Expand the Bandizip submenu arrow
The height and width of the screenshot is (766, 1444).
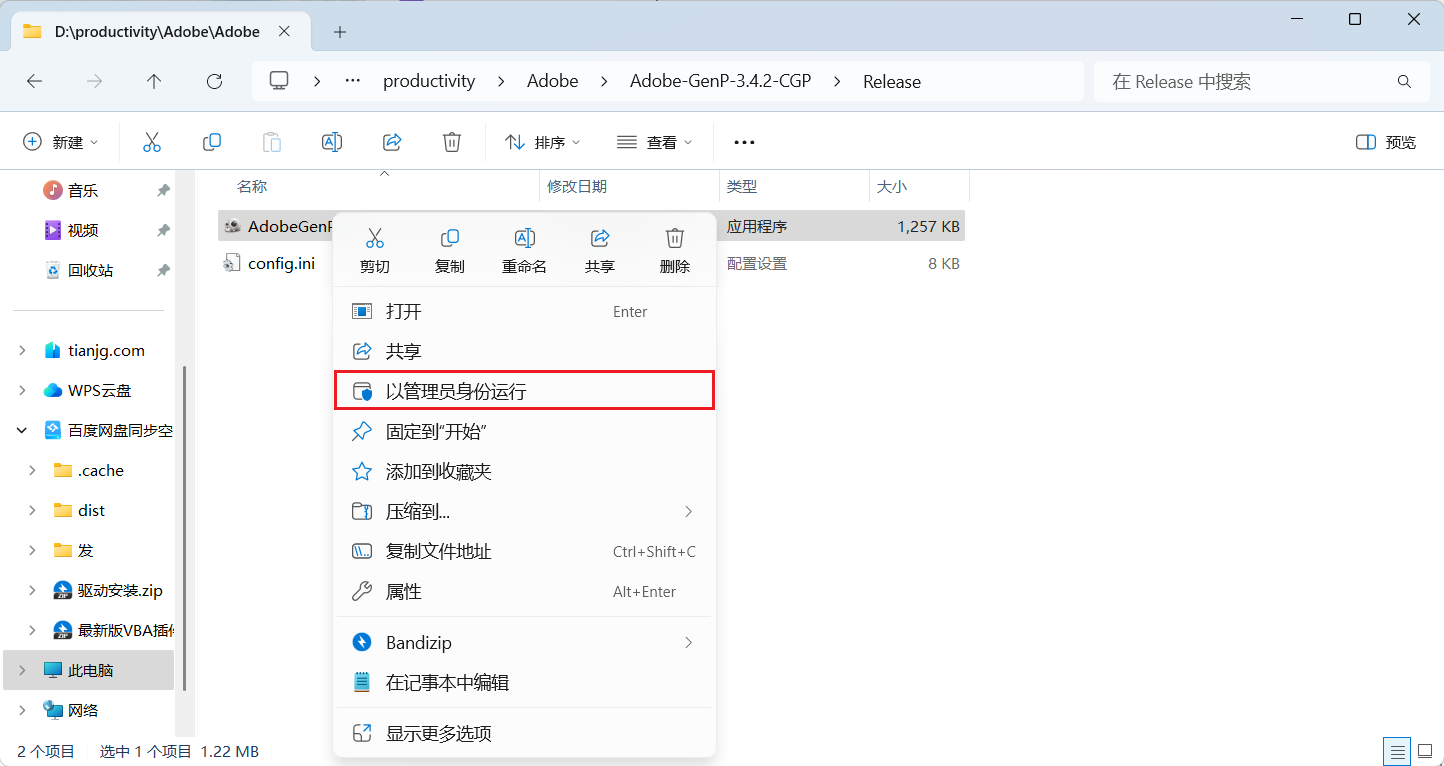(x=688, y=642)
